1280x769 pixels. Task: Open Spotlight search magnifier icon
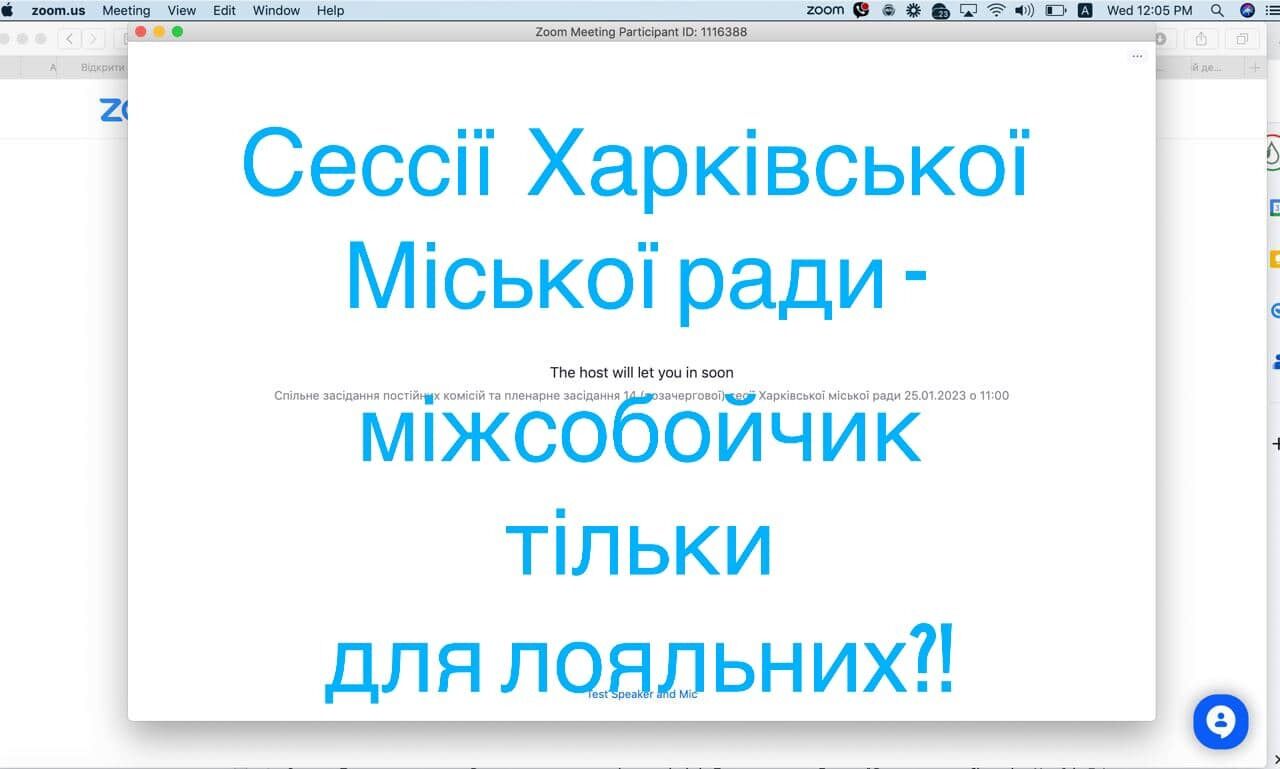[x=1217, y=10]
